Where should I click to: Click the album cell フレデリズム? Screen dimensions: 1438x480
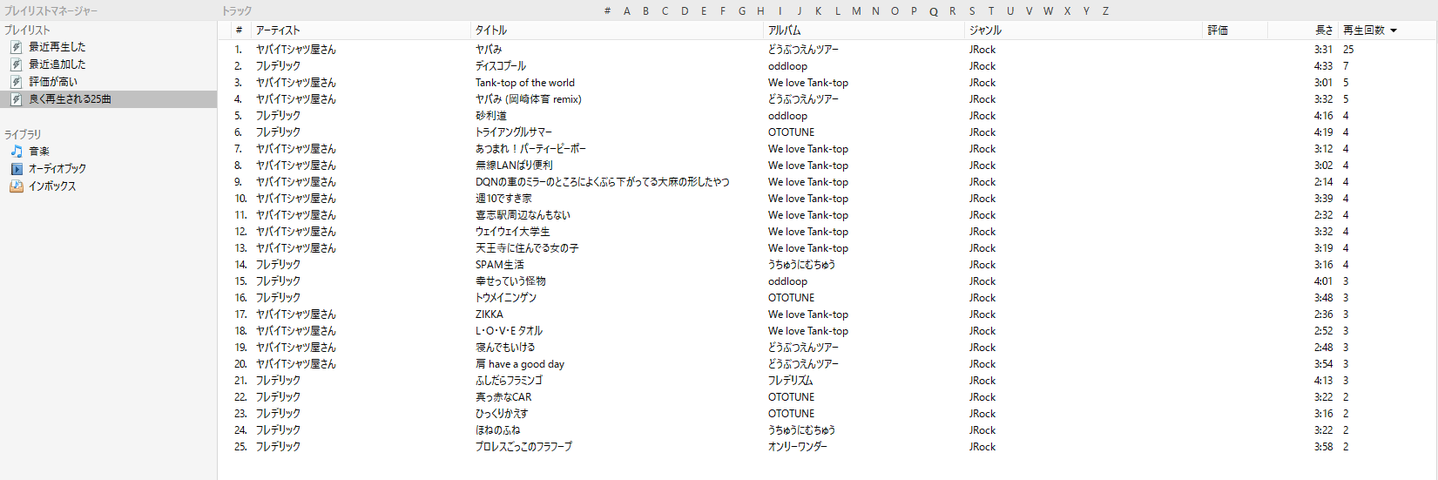tap(790, 381)
